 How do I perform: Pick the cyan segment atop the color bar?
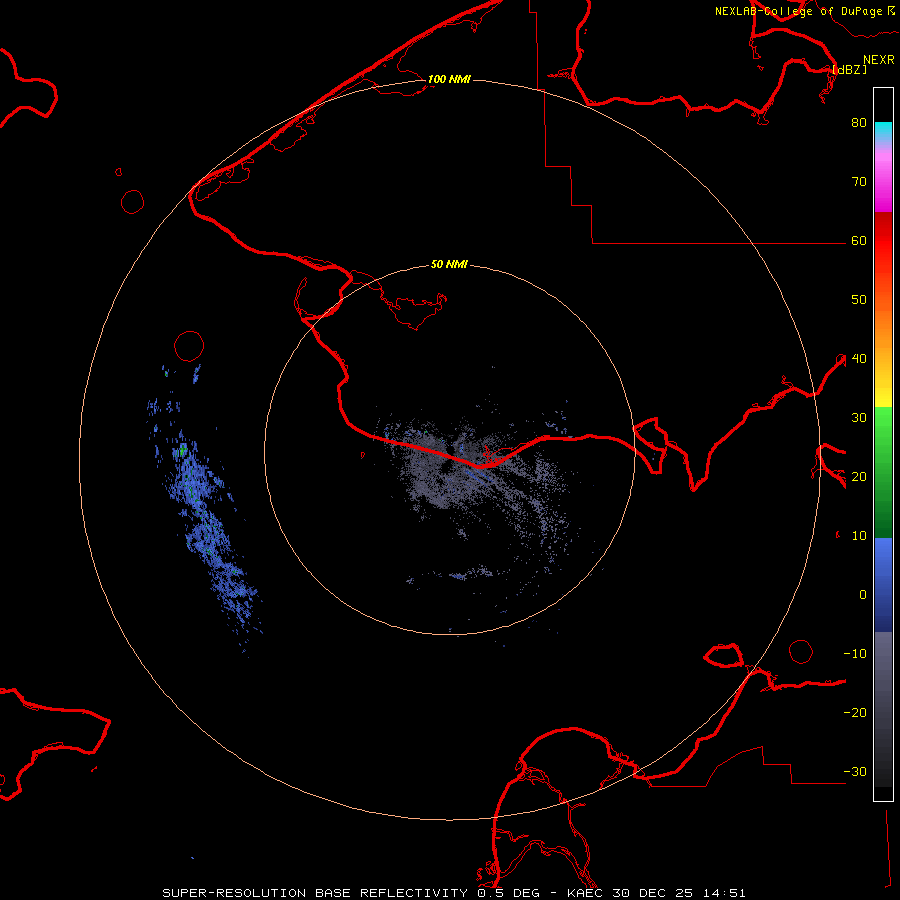click(x=883, y=132)
